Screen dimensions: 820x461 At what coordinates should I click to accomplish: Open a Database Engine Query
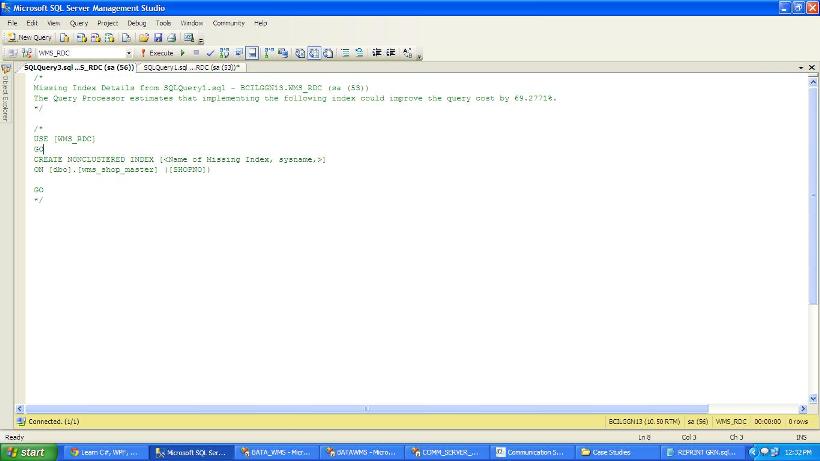click(x=64, y=38)
